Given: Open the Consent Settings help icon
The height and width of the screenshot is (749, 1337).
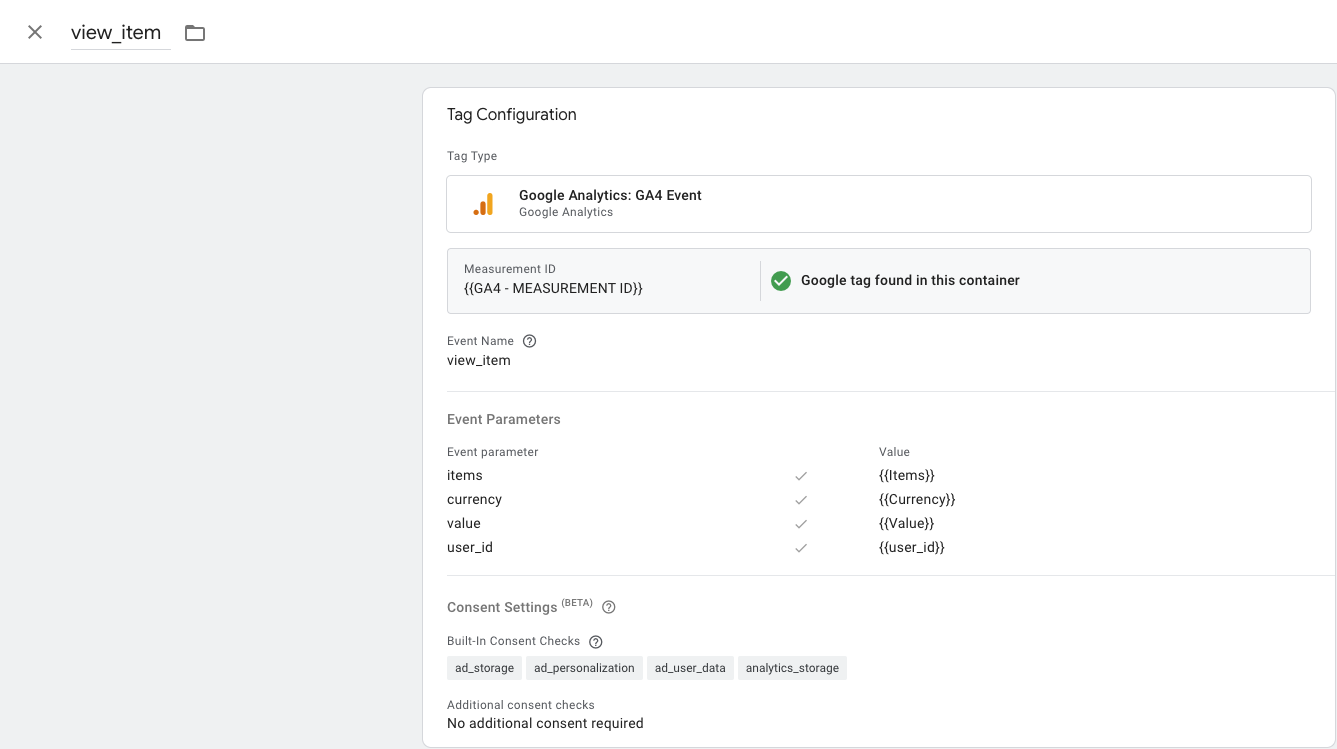Looking at the screenshot, I should click(x=608, y=607).
